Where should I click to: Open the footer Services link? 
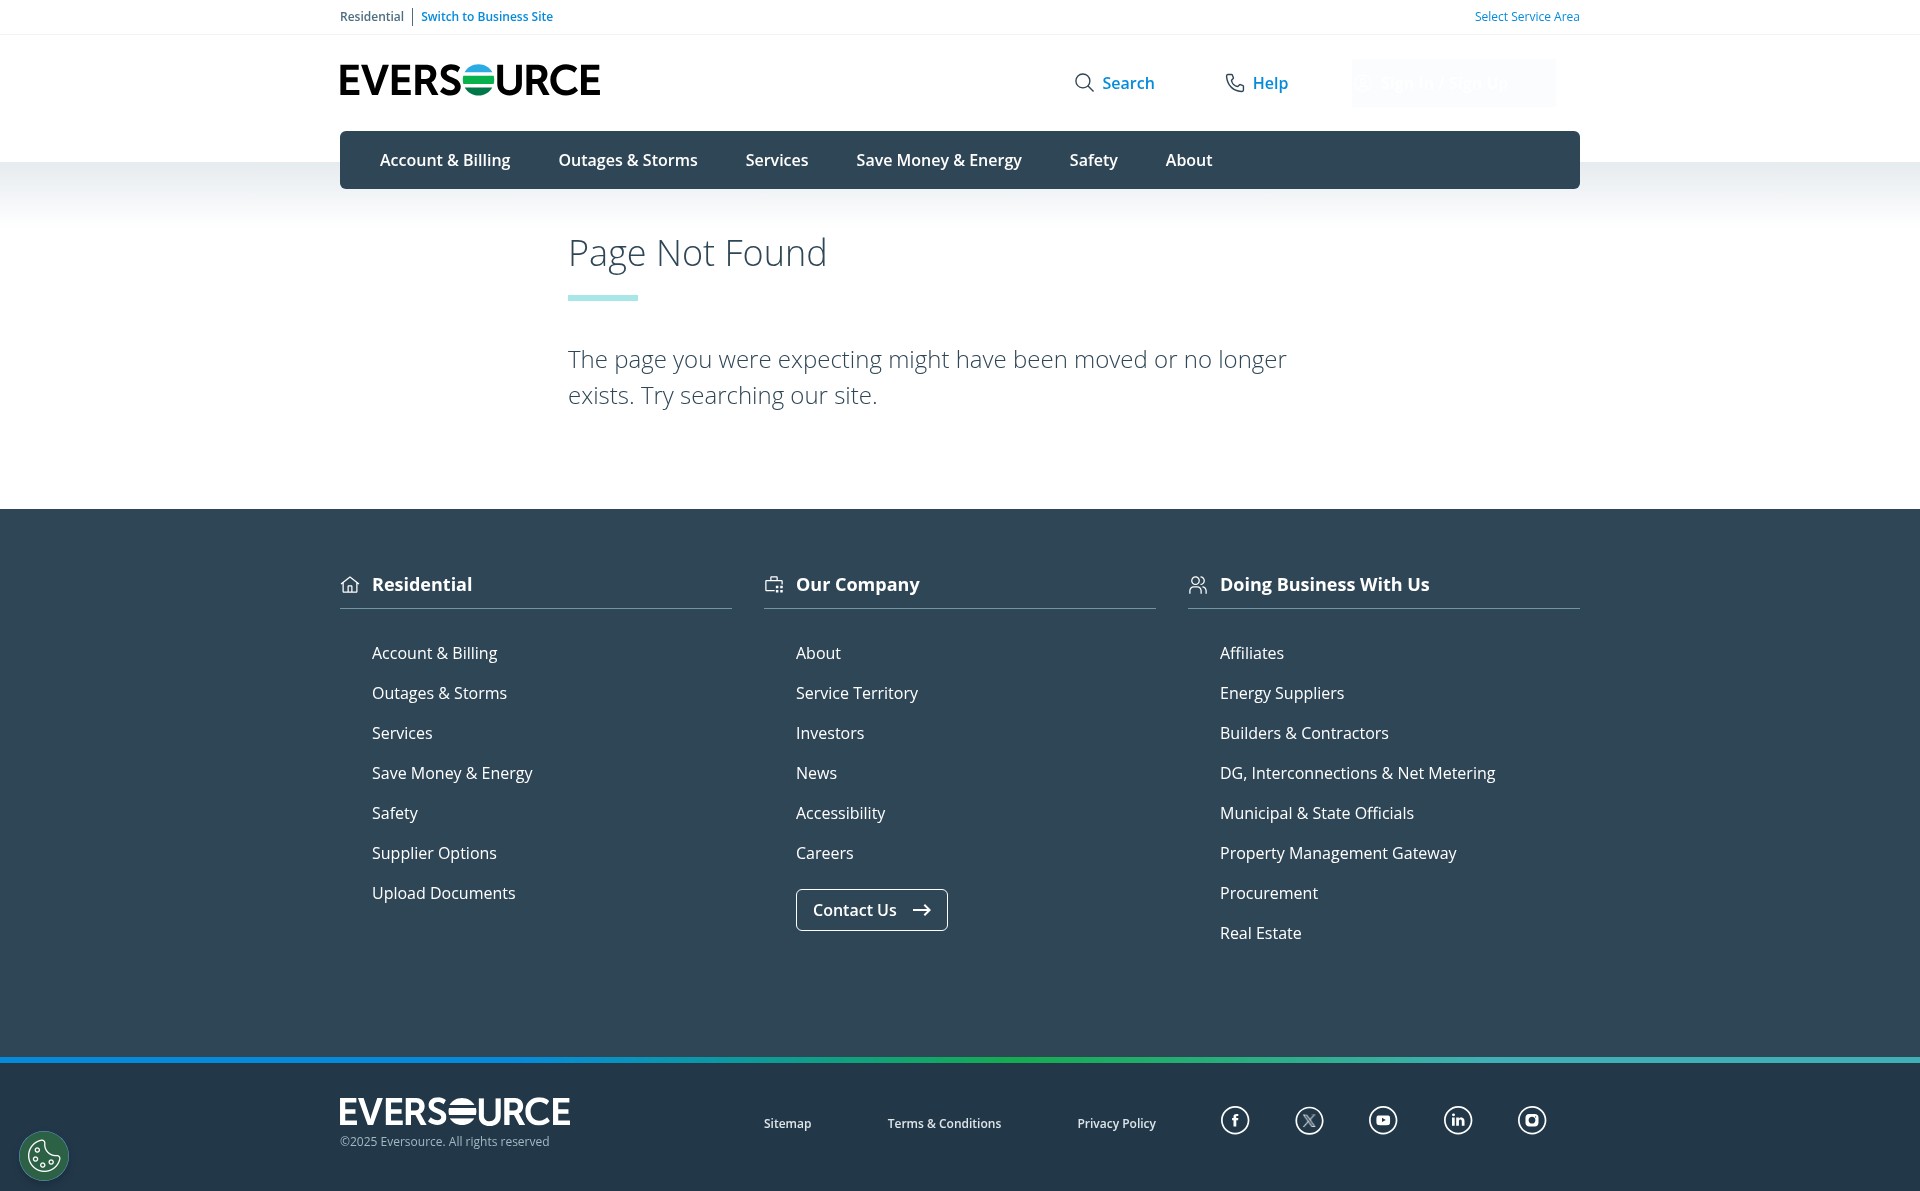click(402, 733)
